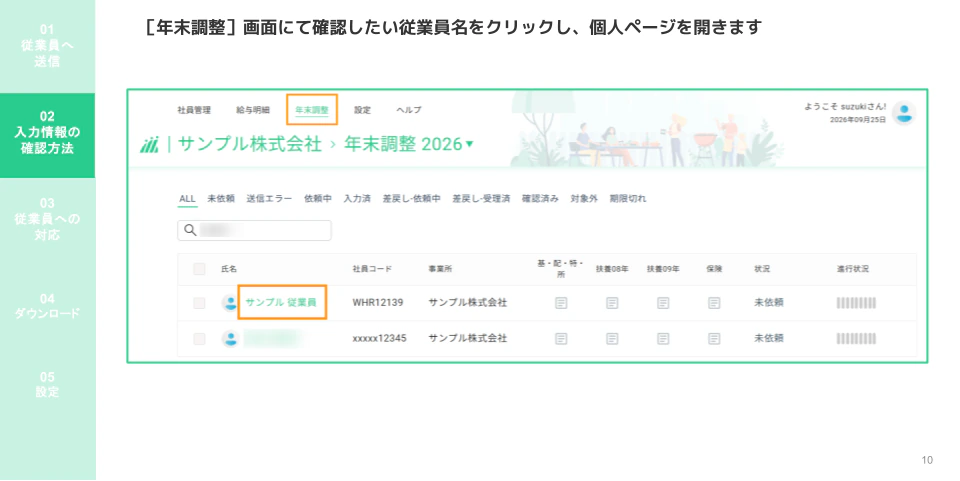Go to sidebar step 03 従業員への対応
960x481 pixels.
[47, 219]
